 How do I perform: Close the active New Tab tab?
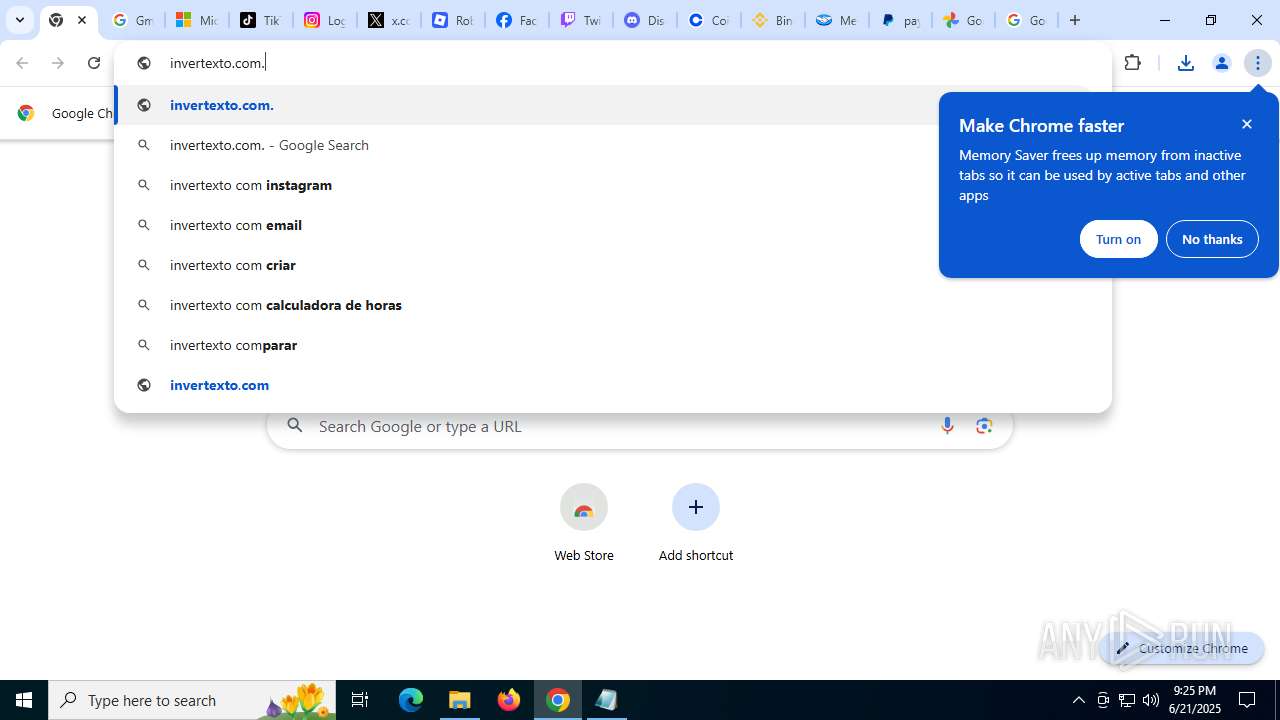coord(82,20)
